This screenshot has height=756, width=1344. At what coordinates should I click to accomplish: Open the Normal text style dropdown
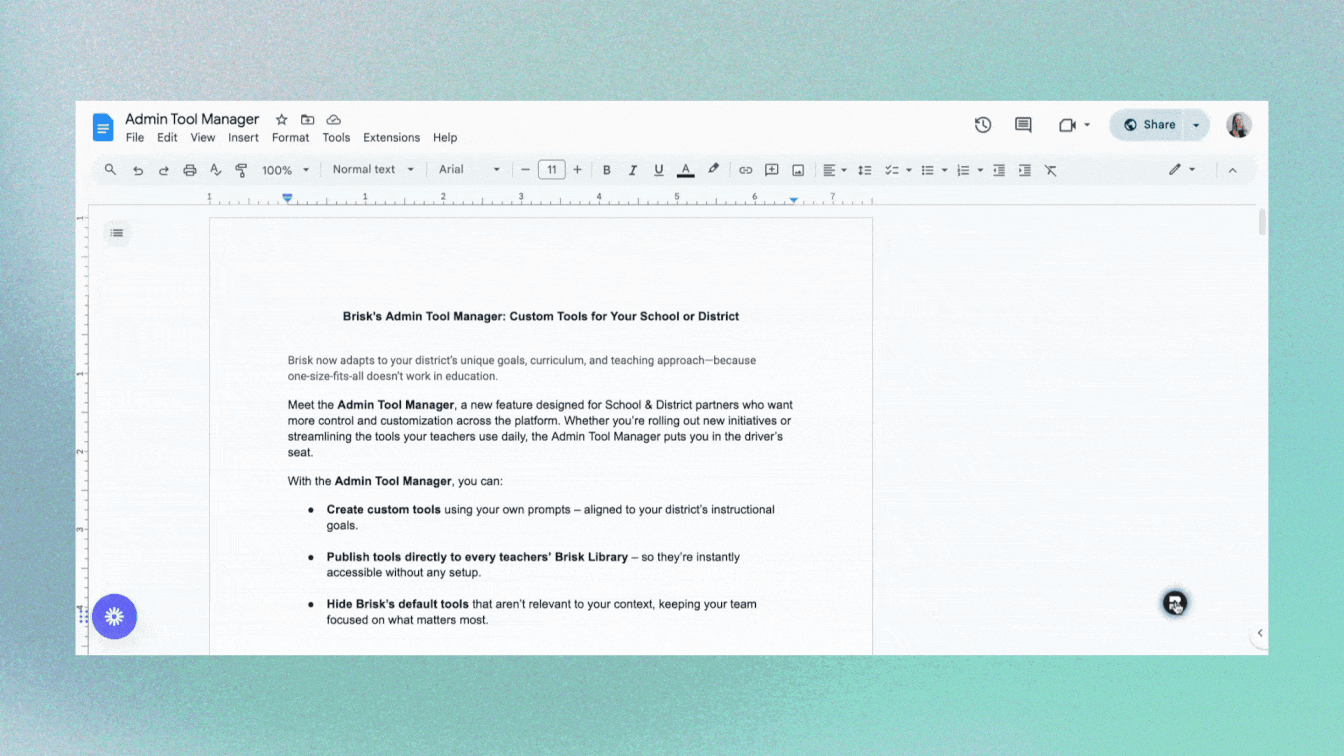pyautogui.click(x=373, y=170)
